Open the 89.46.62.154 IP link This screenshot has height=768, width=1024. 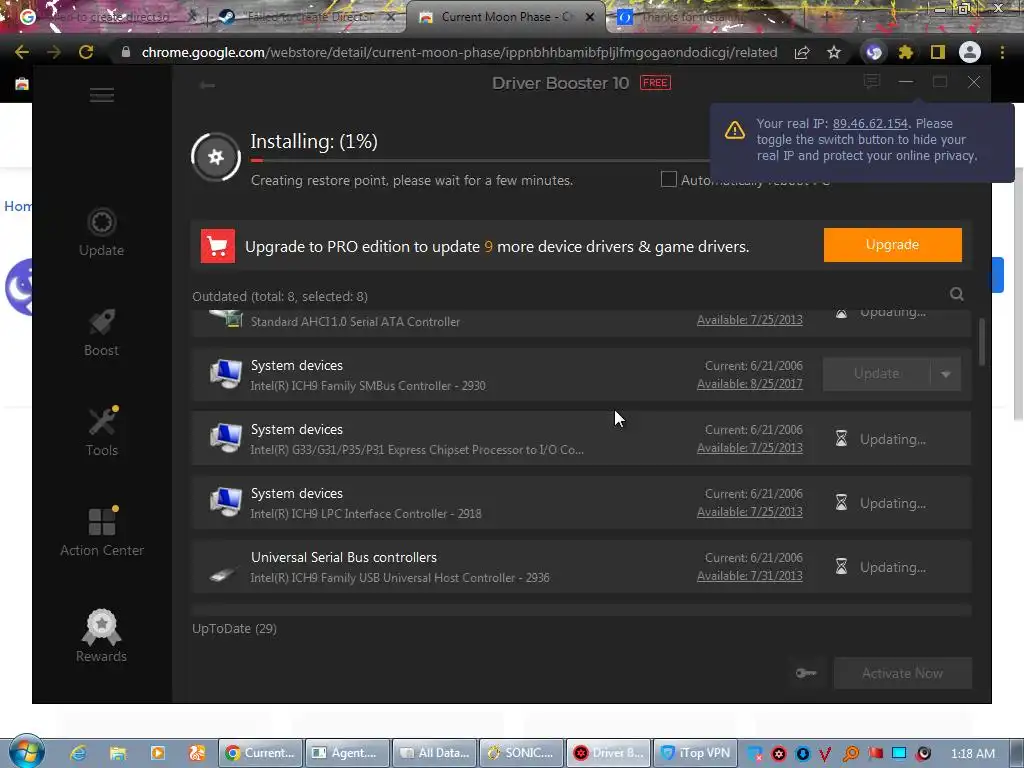870,123
